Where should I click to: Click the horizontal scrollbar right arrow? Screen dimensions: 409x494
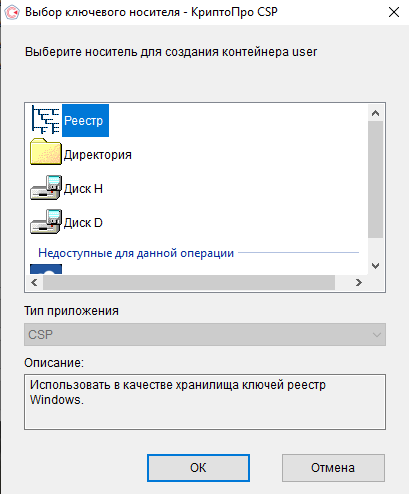(359, 283)
